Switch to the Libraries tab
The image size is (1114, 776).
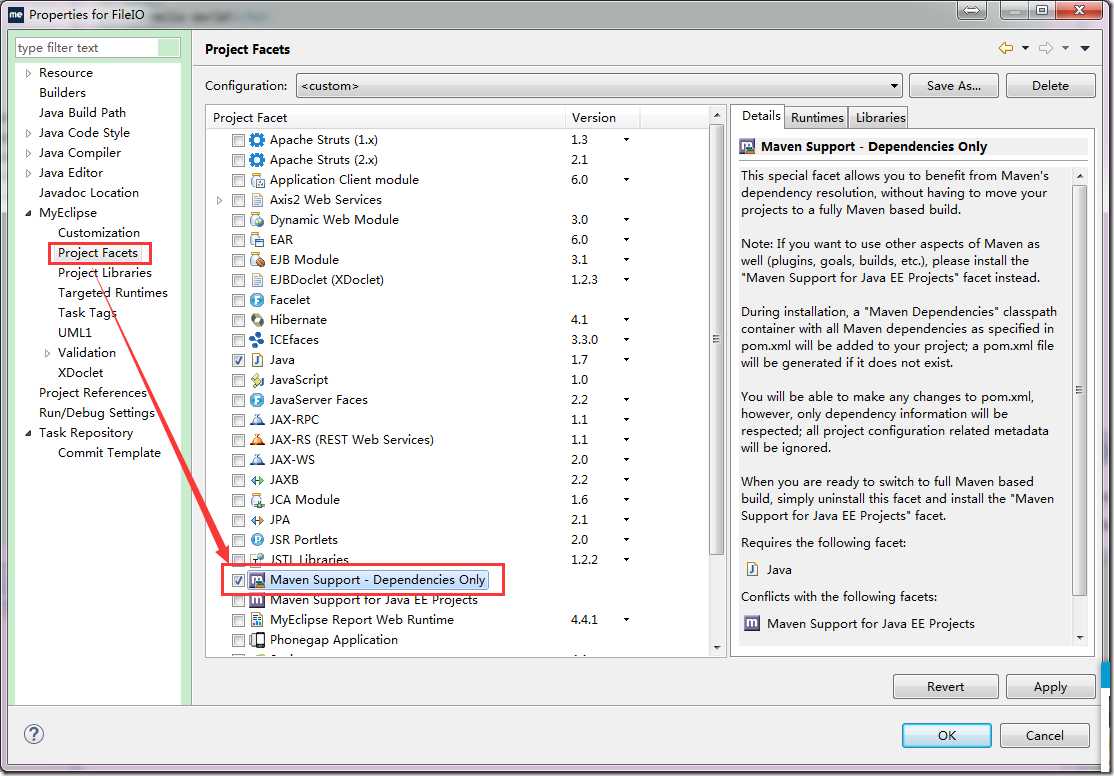(880, 117)
